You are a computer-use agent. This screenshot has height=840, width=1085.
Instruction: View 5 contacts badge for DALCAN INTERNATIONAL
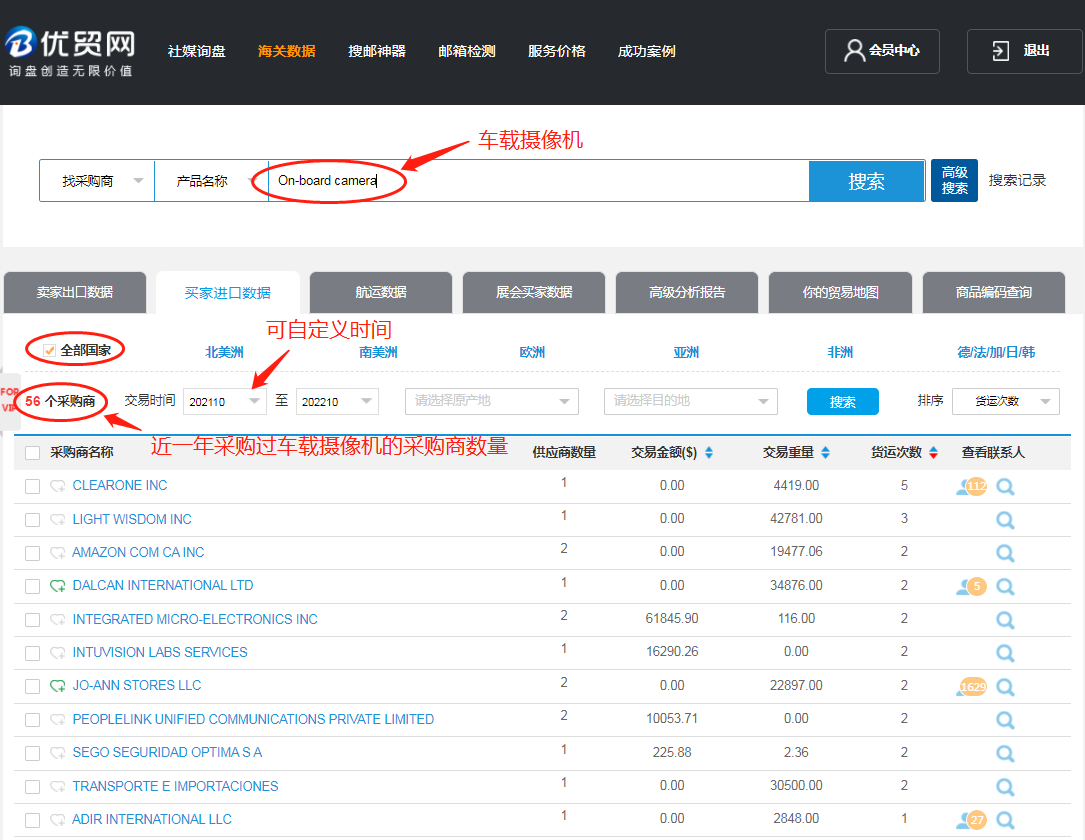(x=972, y=587)
